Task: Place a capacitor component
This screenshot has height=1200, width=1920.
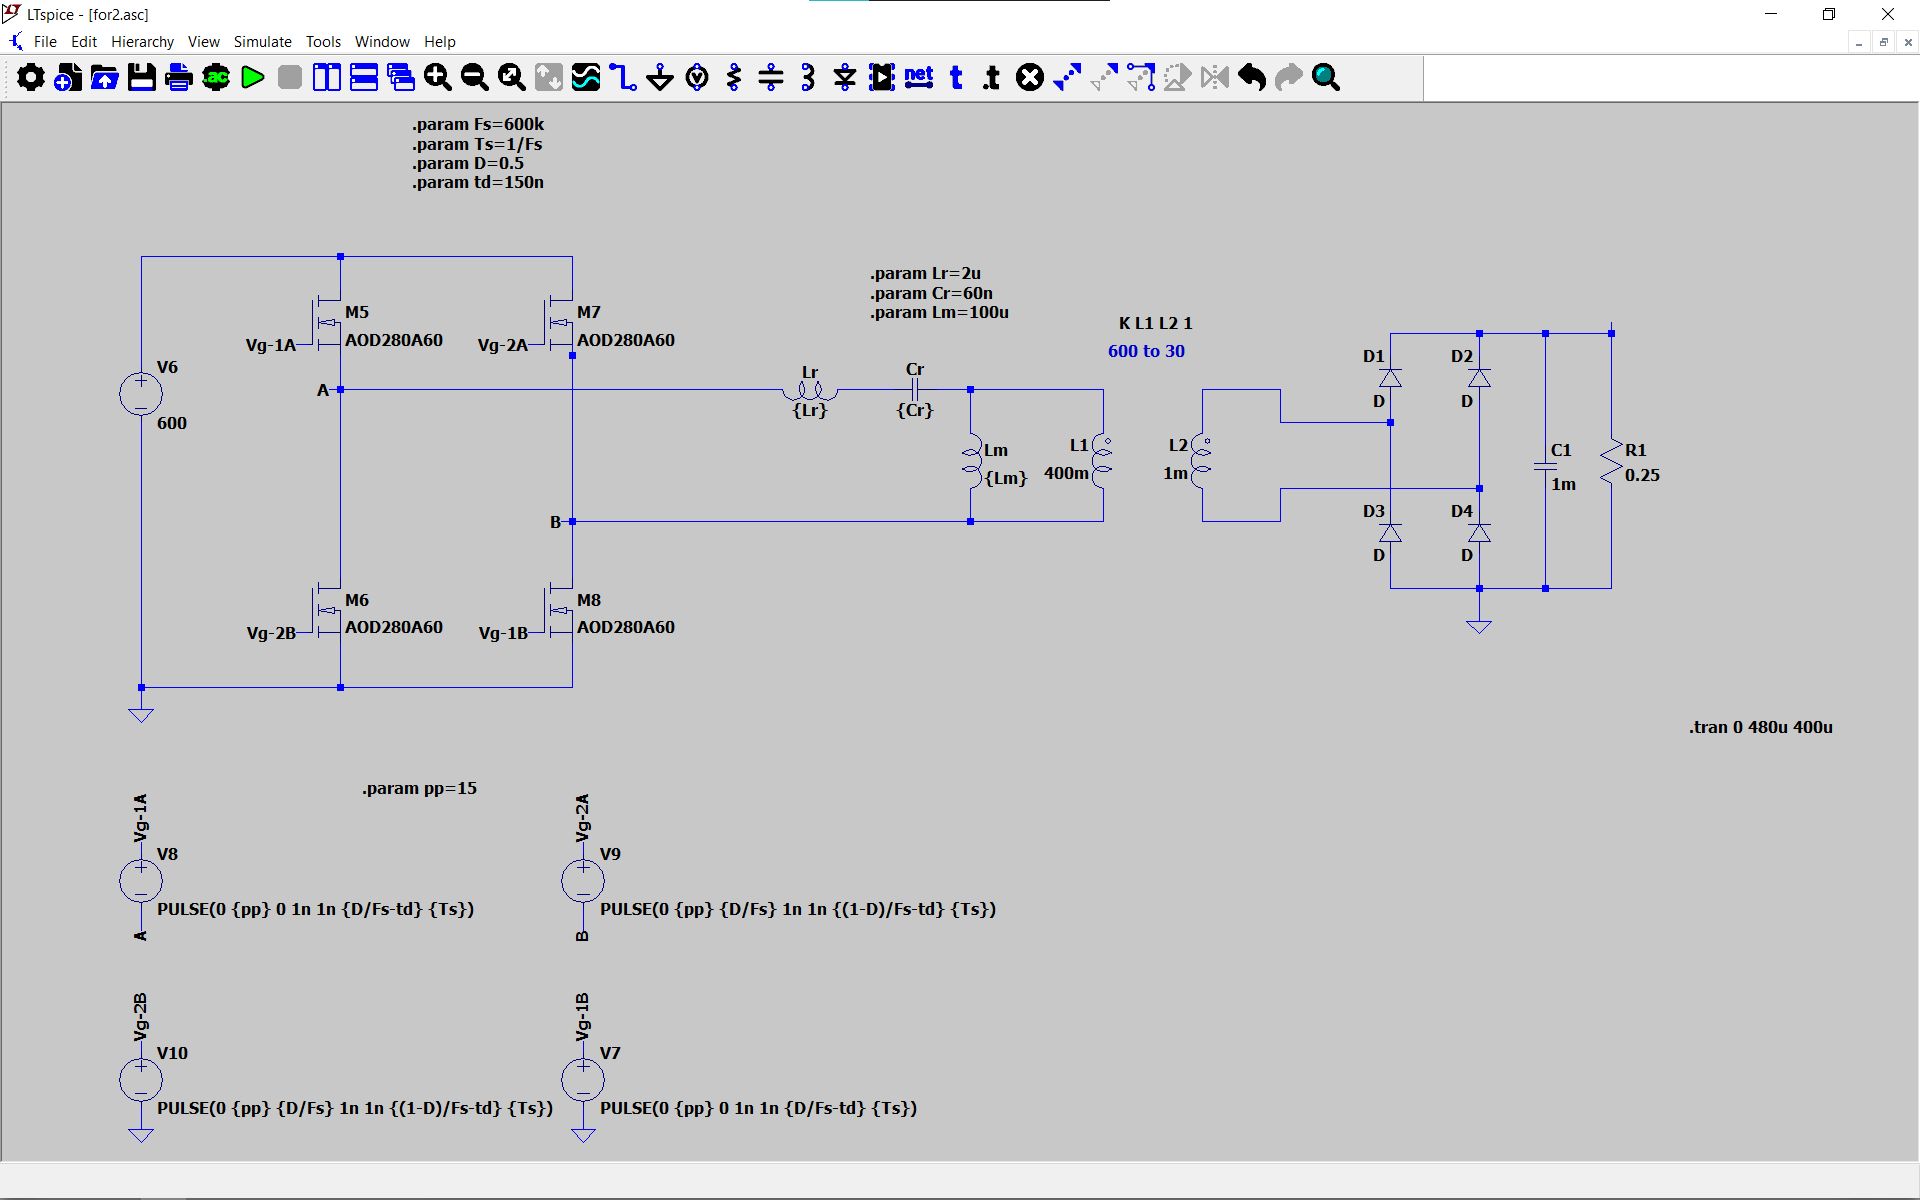Action: (x=771, y=77)
